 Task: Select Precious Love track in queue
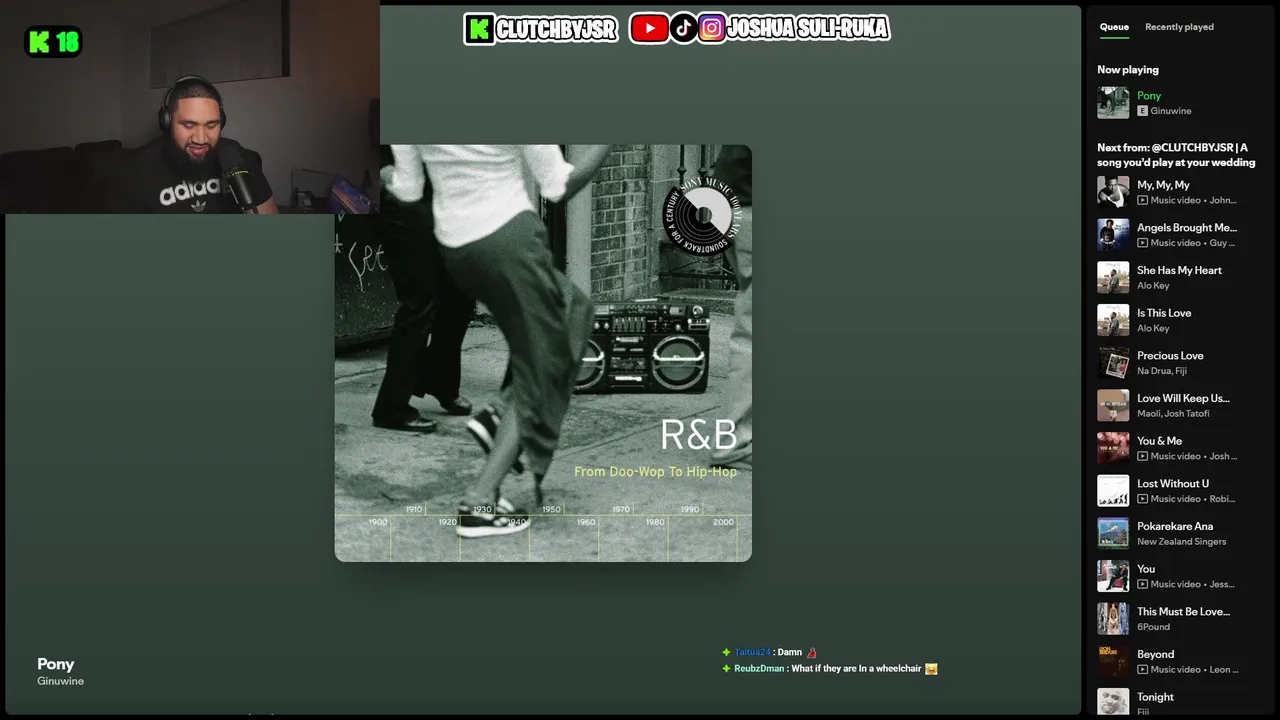[1170, 356]
